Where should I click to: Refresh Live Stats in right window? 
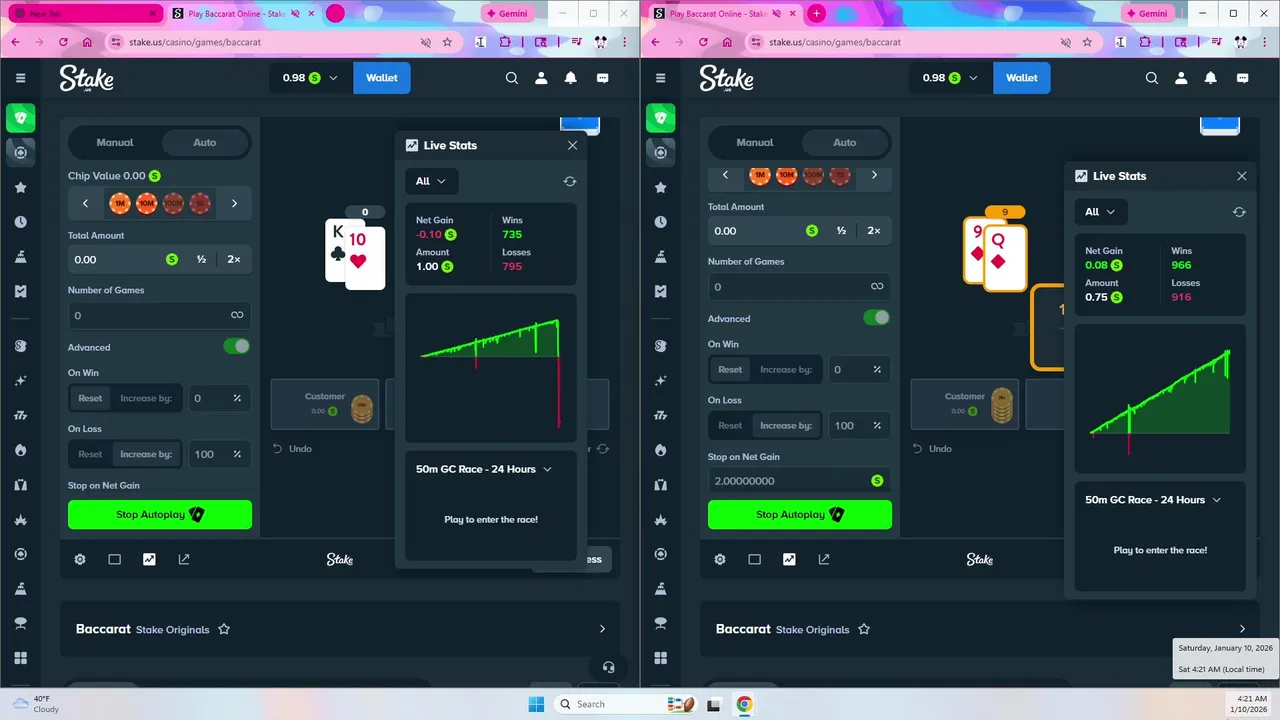(1239, 212)
